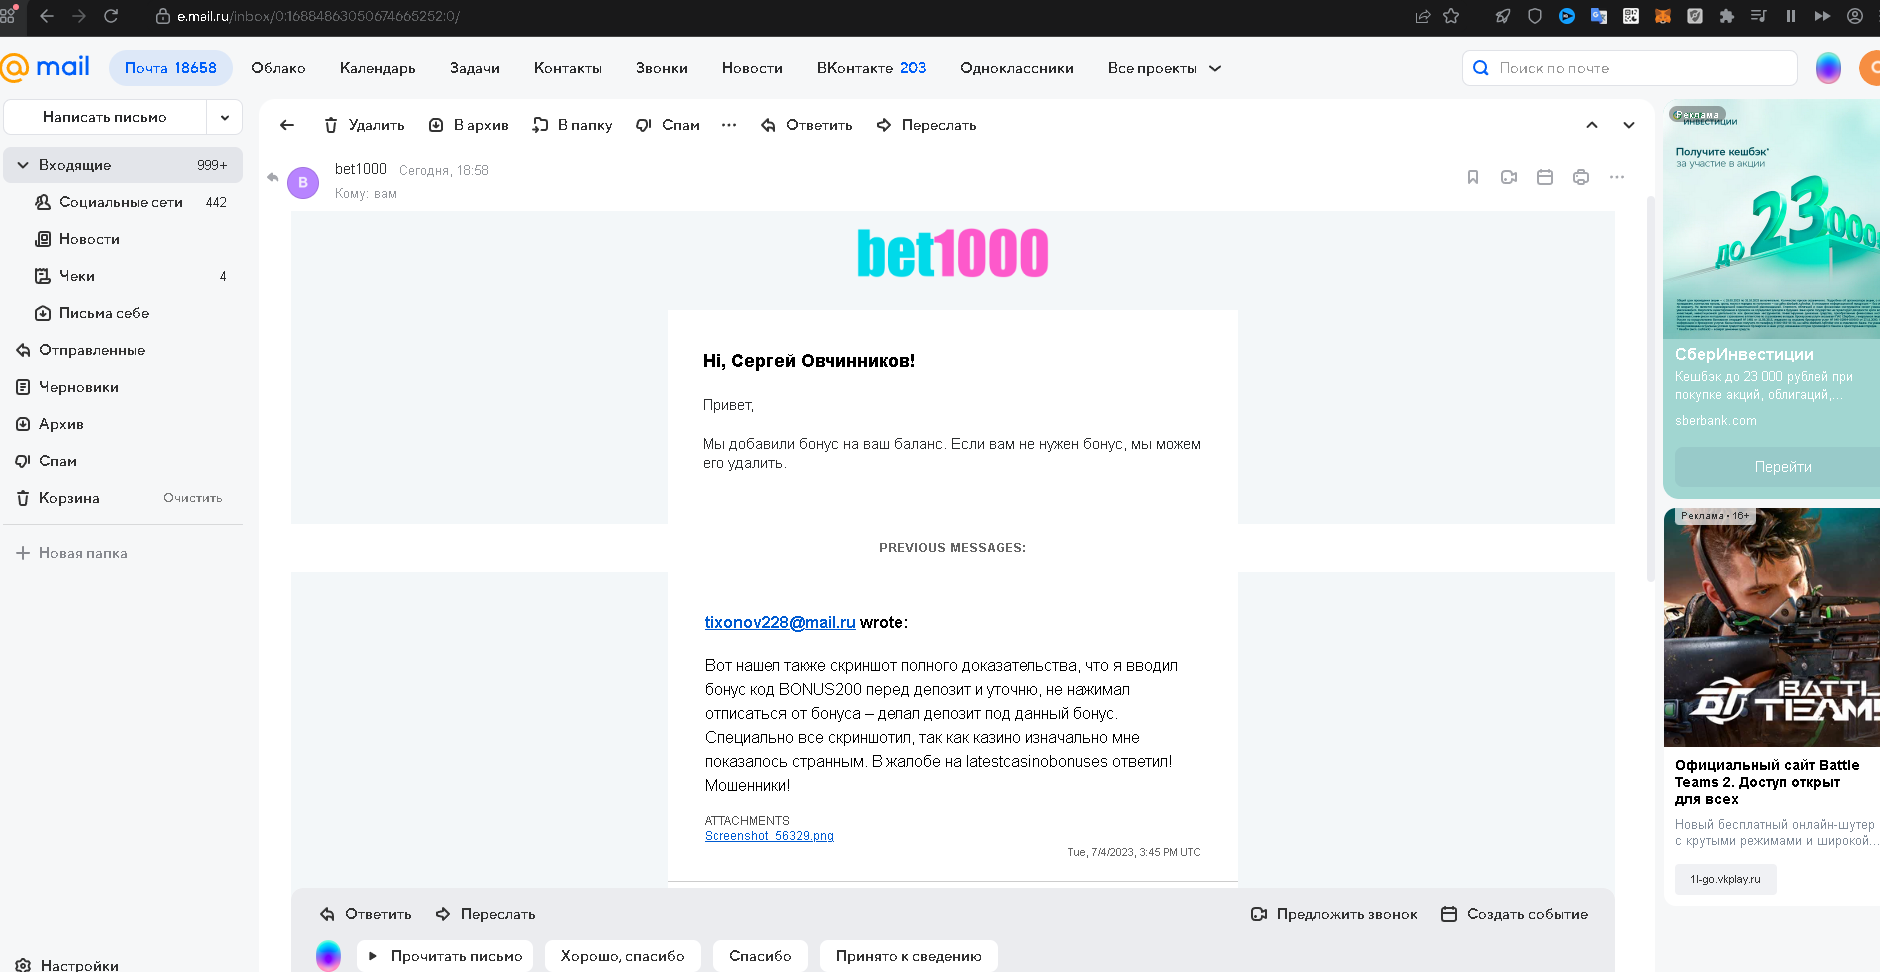Image resolution: width=1880 pixels, height=972 pixels.
Task: Open Screenshot_56329.png attachment link
Action: pyautogui.click(x=769, y=836)
